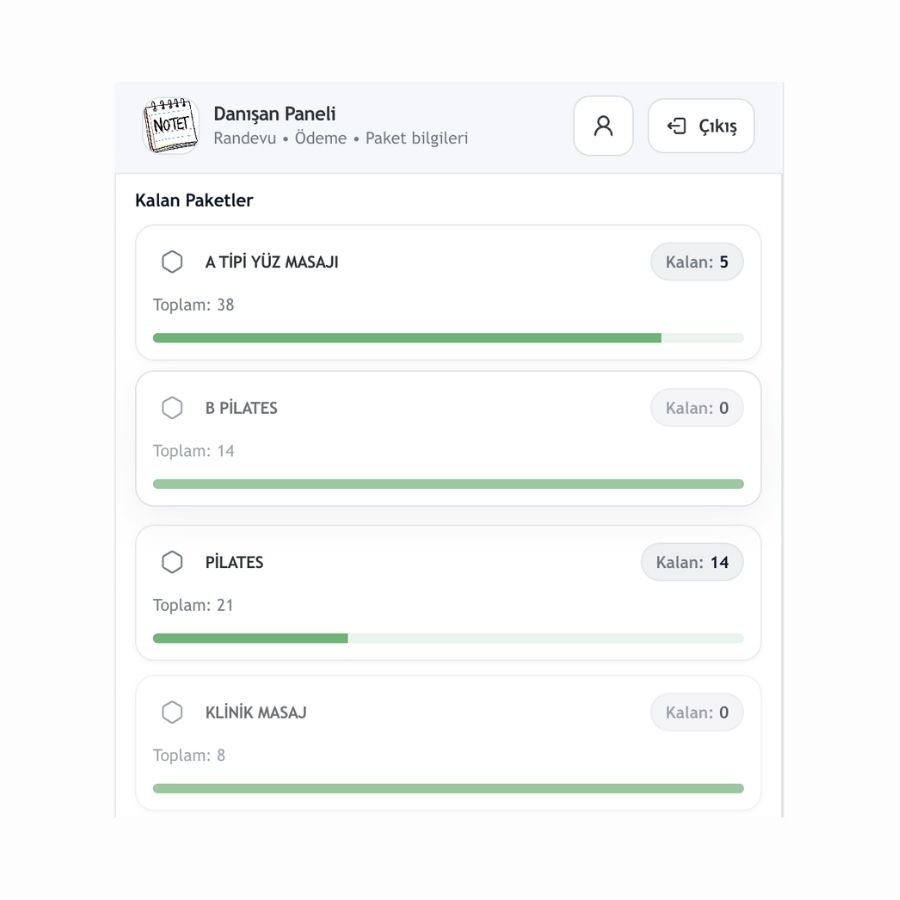The width and height of the screenshot is (900, 900).
Task: Click 'Kalan: 0' badge on B PİLATES
Action: 696,408
